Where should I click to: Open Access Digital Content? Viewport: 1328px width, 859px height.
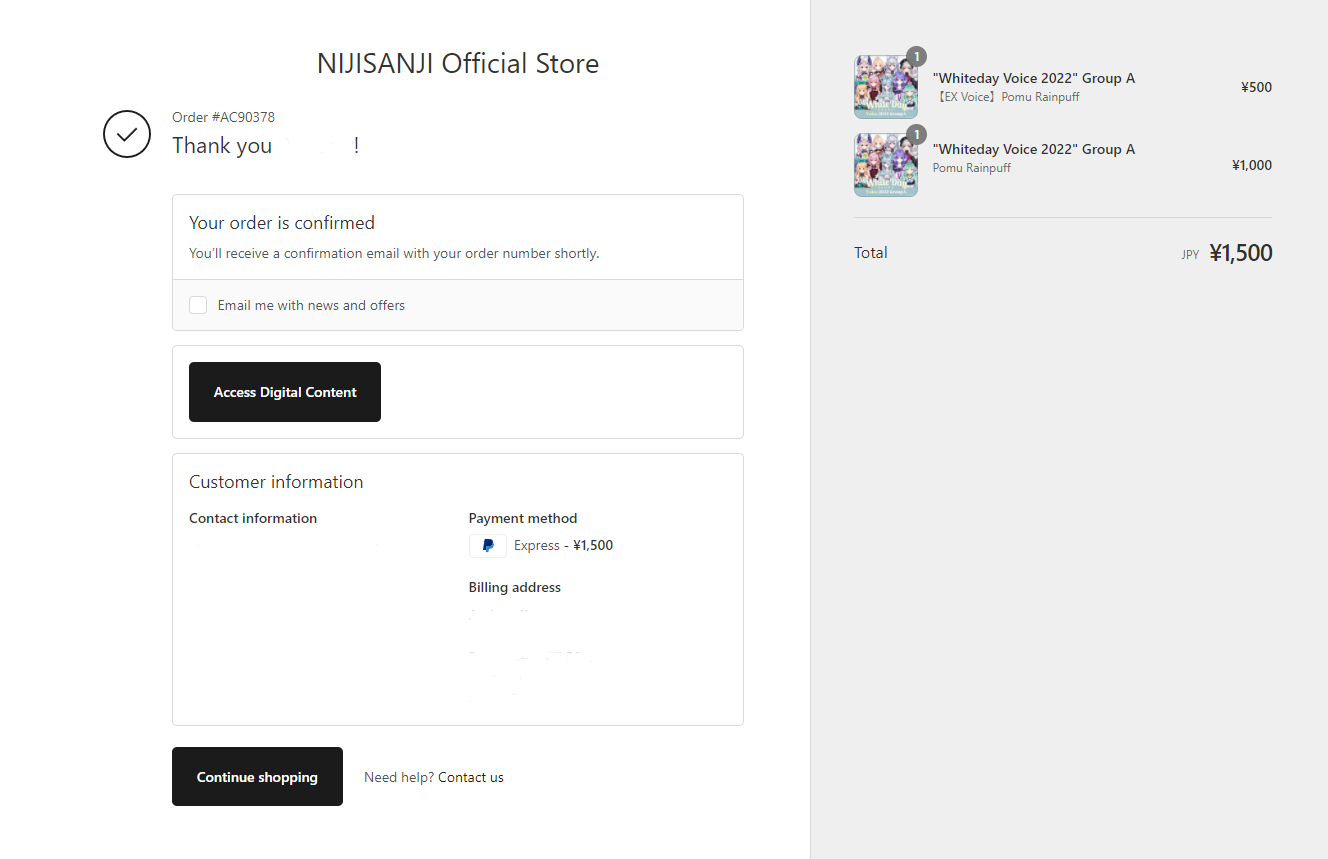coord(285,392)
